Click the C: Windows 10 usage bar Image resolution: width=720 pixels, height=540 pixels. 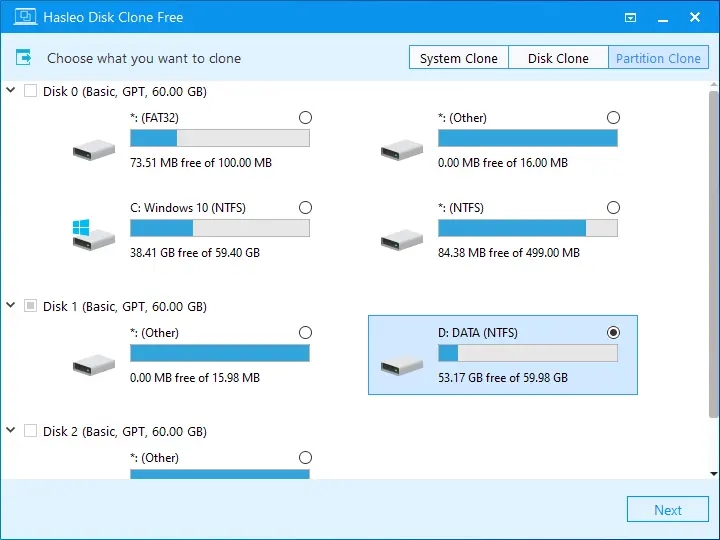[x=220, y=228]
